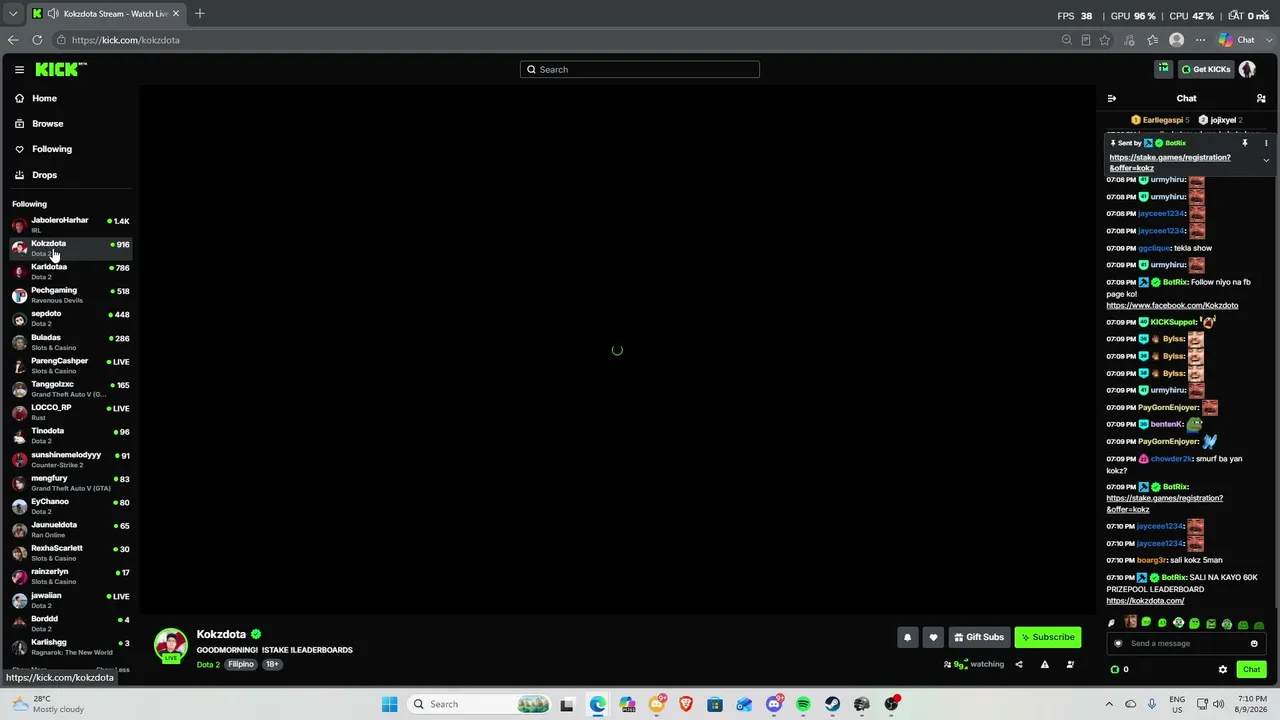Image resolution: width=1280 pixels, height=720 pixels.
Task: Share the stream via share icon
Action: click(1019, 664)
